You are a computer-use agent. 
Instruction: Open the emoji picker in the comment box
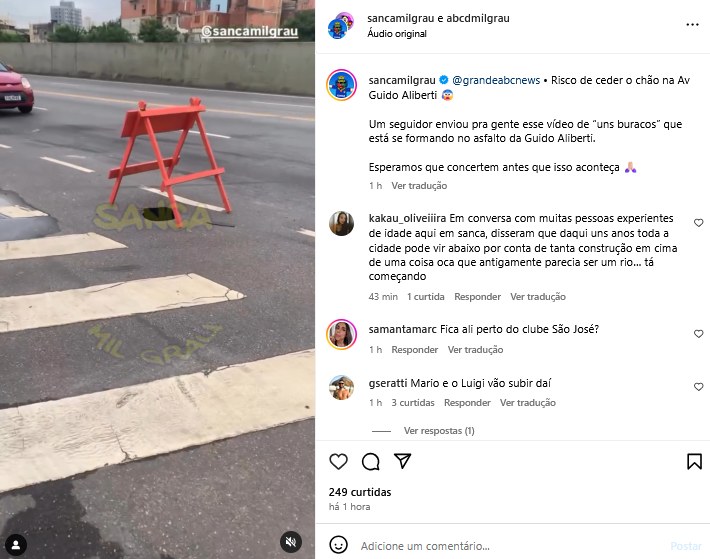pos(338,545)
